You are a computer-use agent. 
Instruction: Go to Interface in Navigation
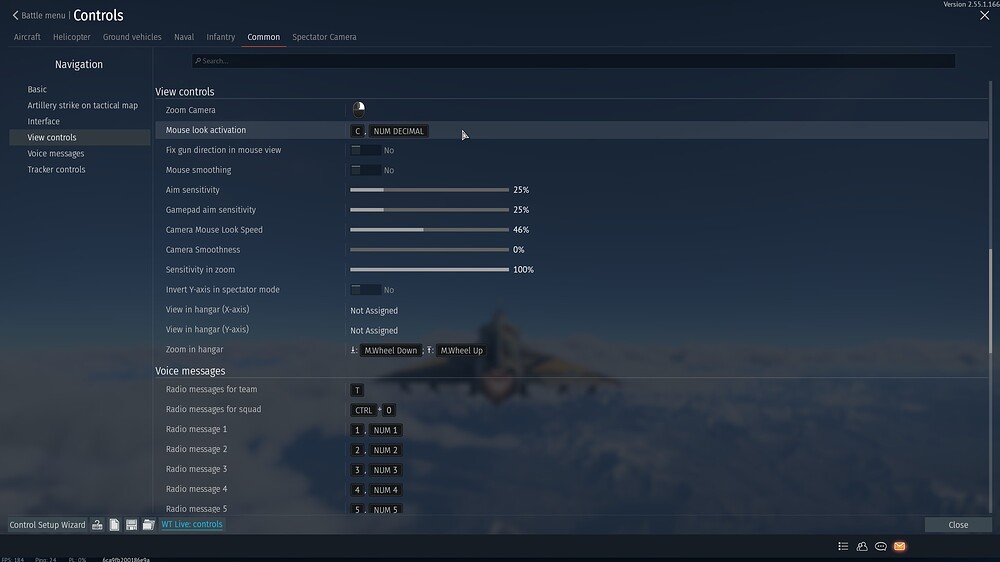[x=43, y=121]
